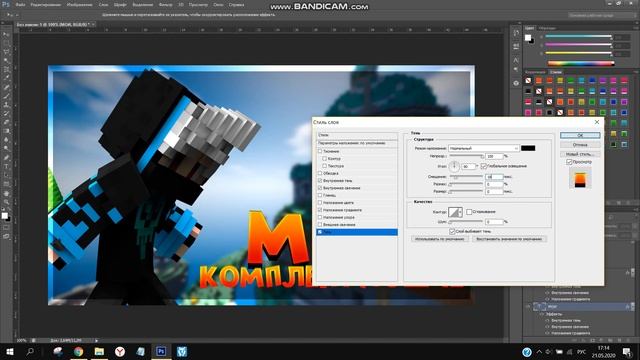Select the Dodge tool

pos(6,149)
